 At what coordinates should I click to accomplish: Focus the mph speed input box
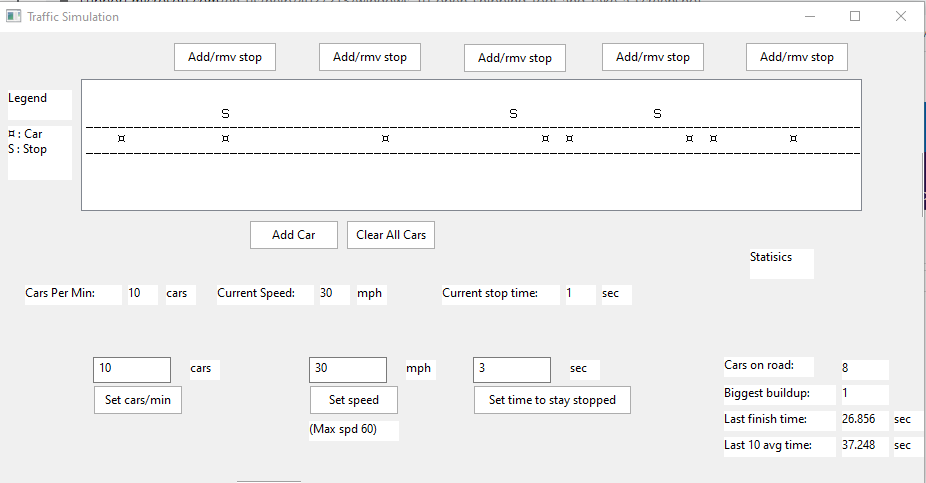[x=348, y=369]
